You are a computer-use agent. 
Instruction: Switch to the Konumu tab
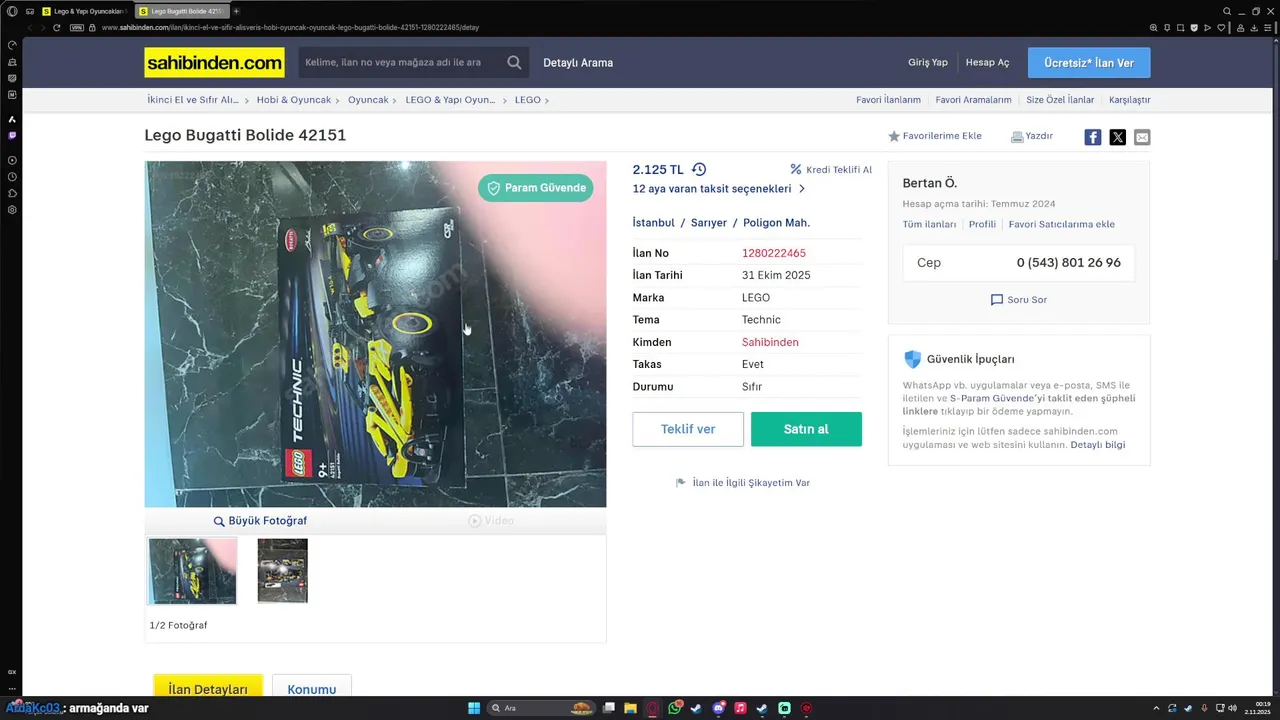click(x=312, y=688)
